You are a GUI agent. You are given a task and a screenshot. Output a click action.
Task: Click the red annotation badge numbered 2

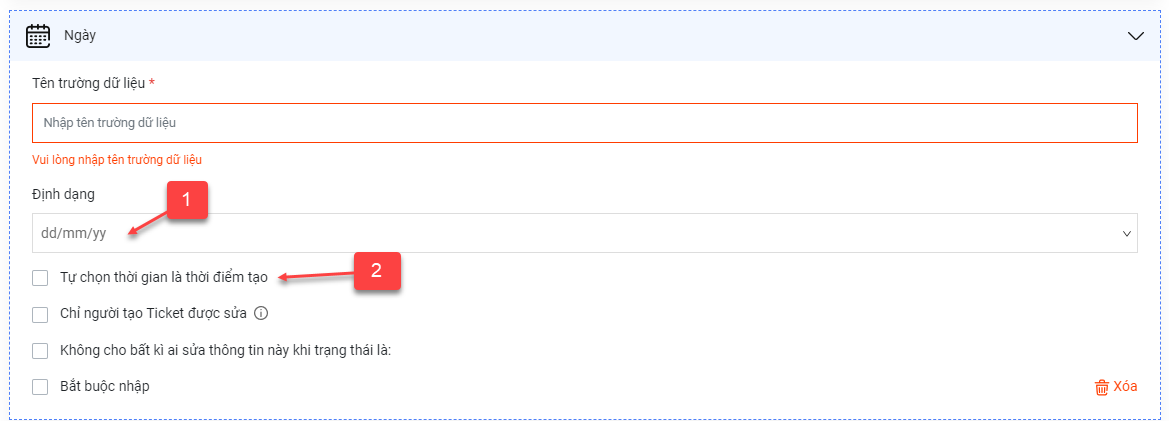[376, 270]
